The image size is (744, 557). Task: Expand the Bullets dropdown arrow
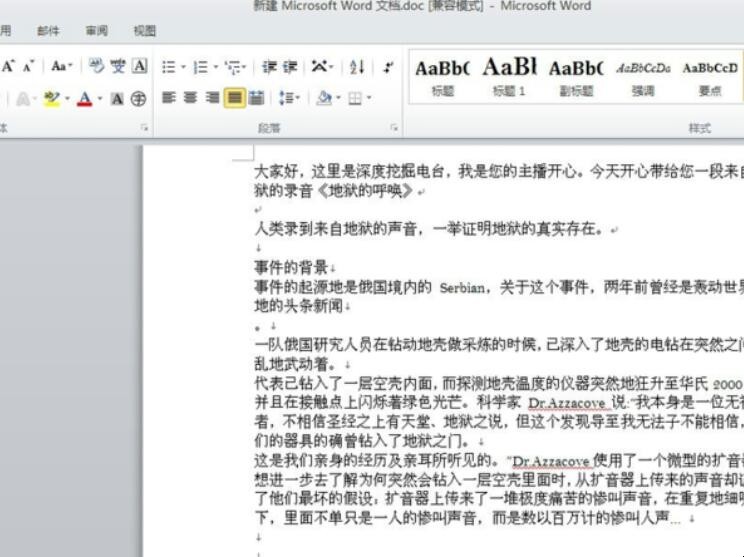[x=183, y=67]
